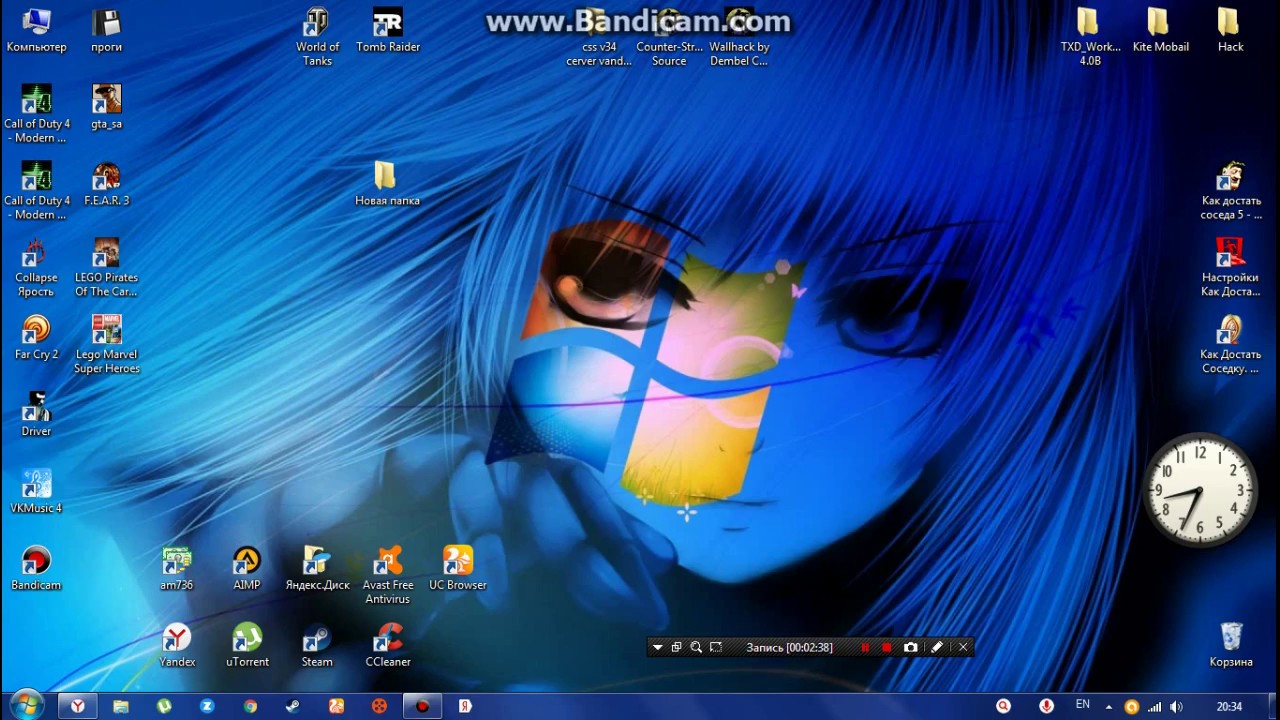Select the Tomb Raider shortcut
The image size is (1280, 720).
[388, 31]
